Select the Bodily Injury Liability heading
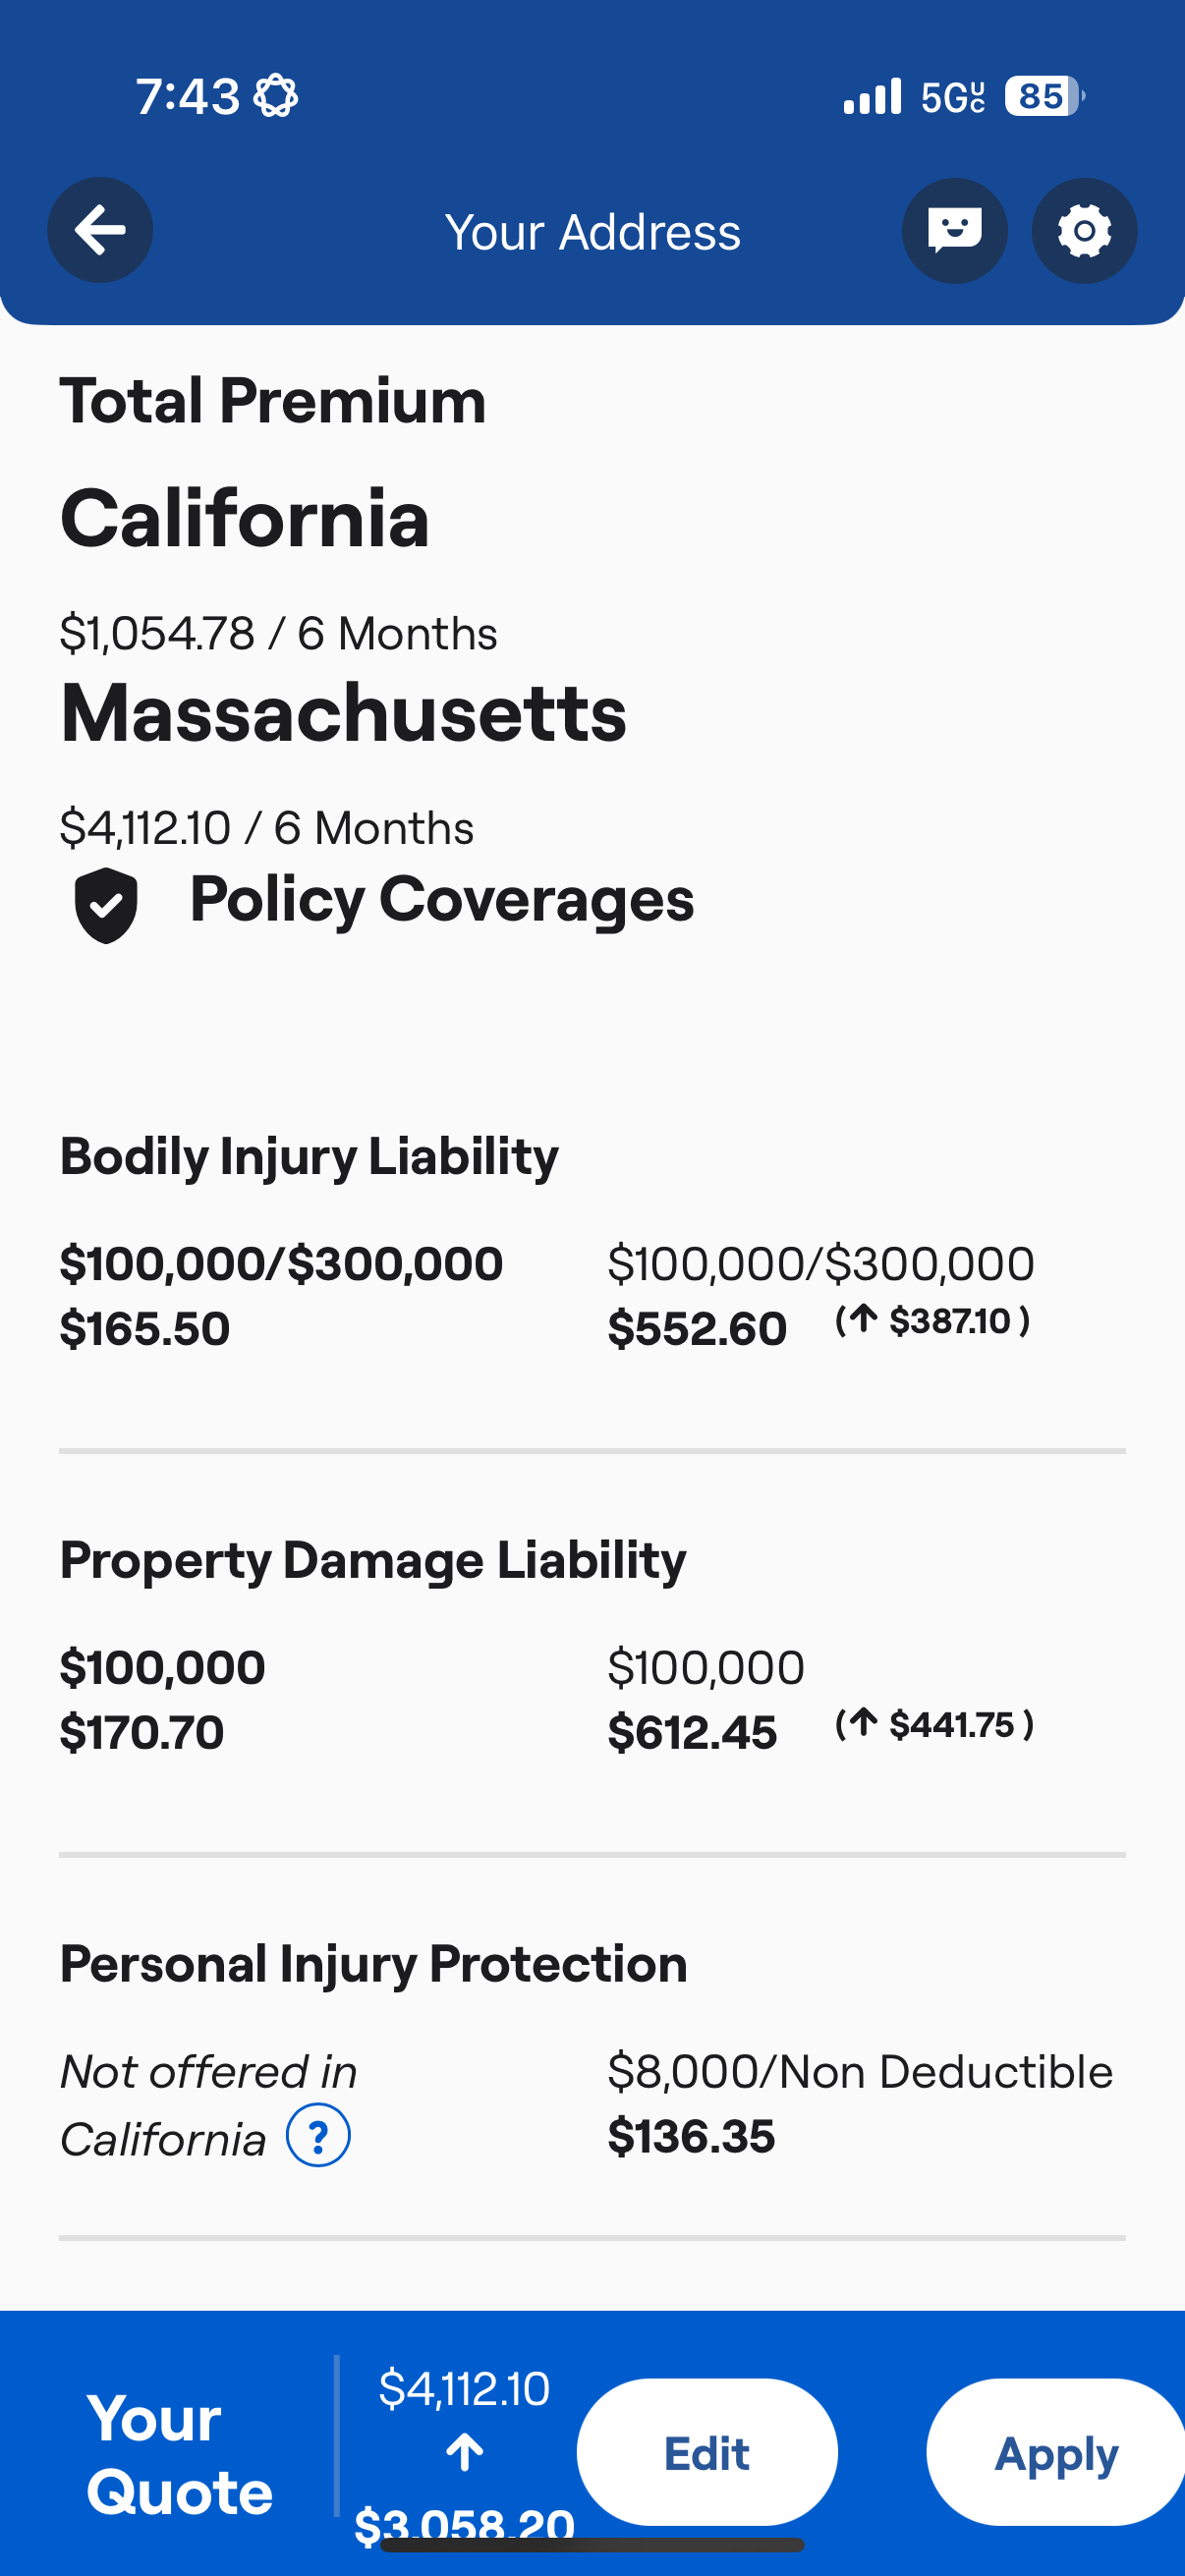 (x=309, y=1156)
